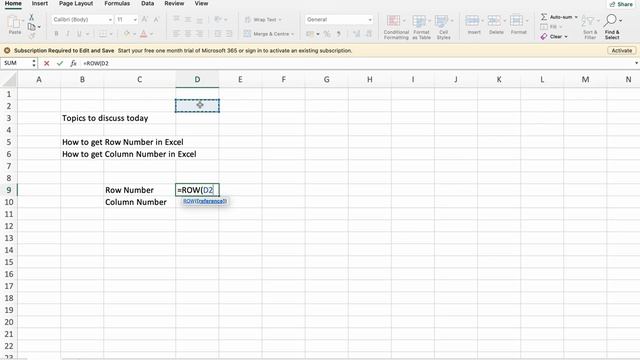
Task: Apply the red font colour
Action: click(x=144, y=34)
